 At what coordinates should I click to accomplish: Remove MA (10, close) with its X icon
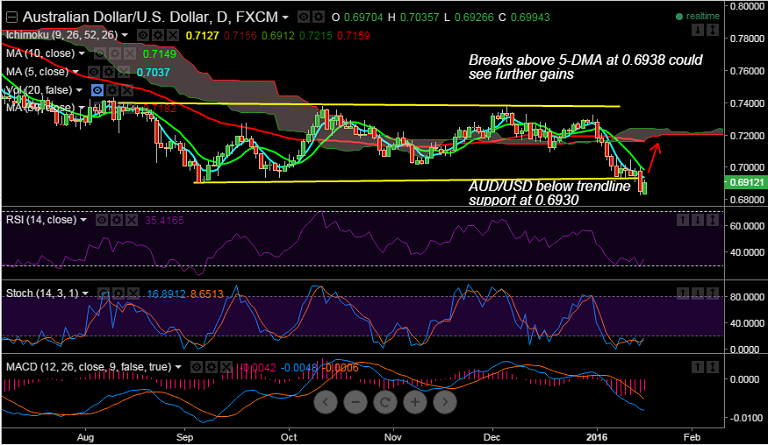(129, 53)
